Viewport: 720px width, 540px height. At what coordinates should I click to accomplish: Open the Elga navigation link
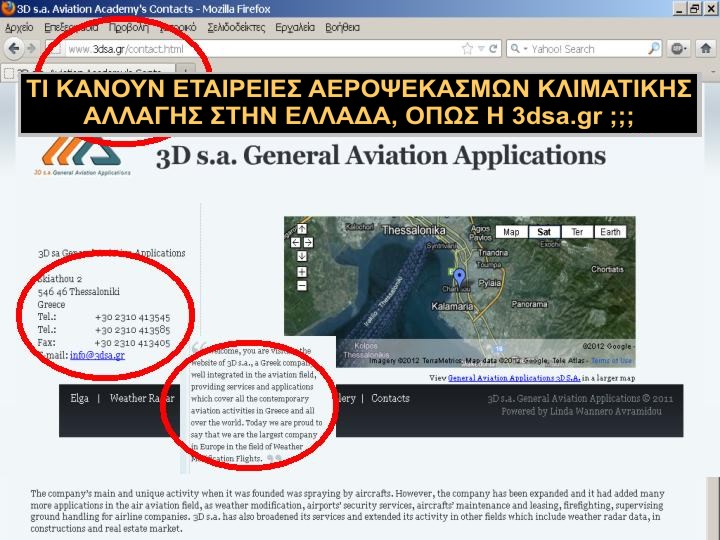click(x=79, y=398)
